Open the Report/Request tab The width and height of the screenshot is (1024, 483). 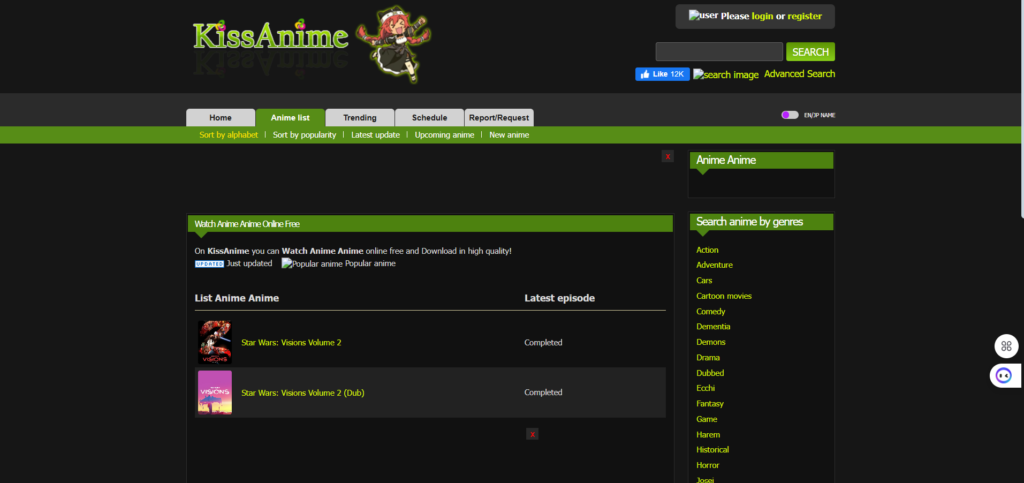pyautogui.click(x=499, y=118)
